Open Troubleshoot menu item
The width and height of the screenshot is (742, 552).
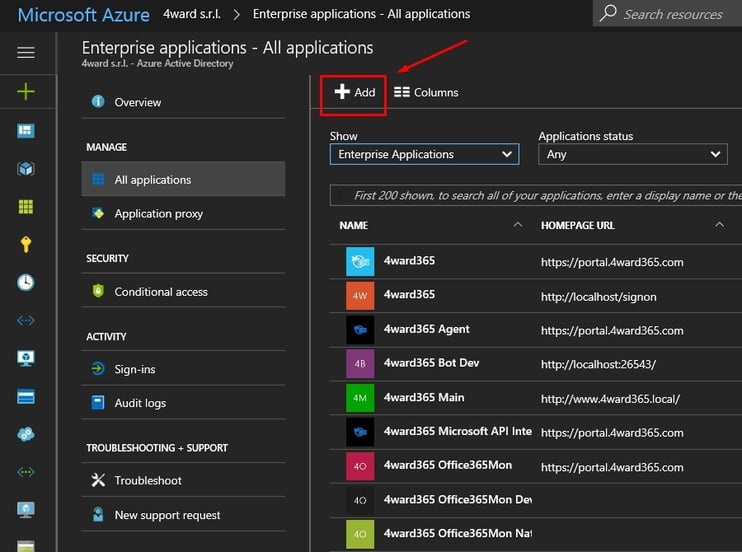point(184,481)
